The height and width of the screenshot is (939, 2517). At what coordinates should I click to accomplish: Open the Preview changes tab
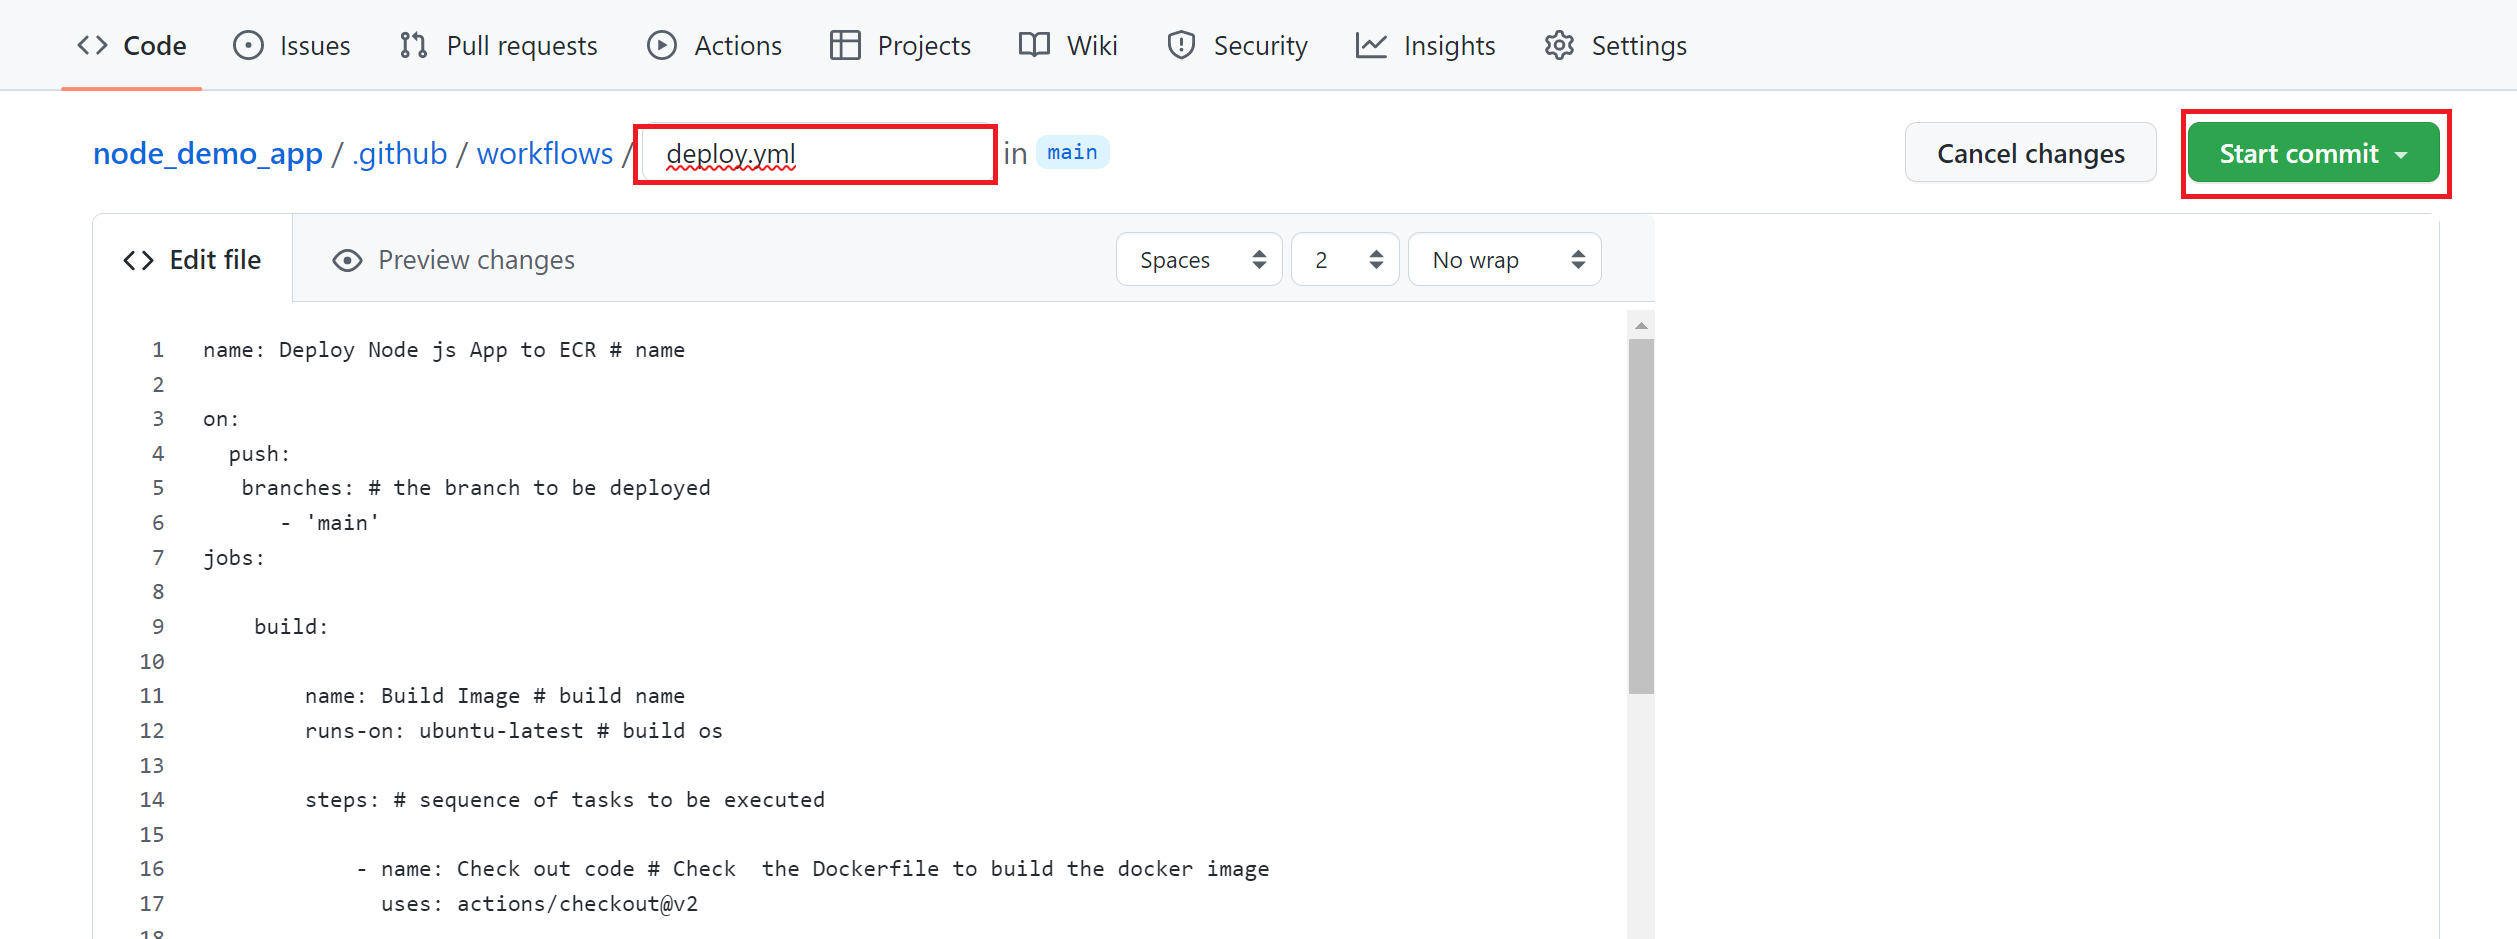coord(454,260)
